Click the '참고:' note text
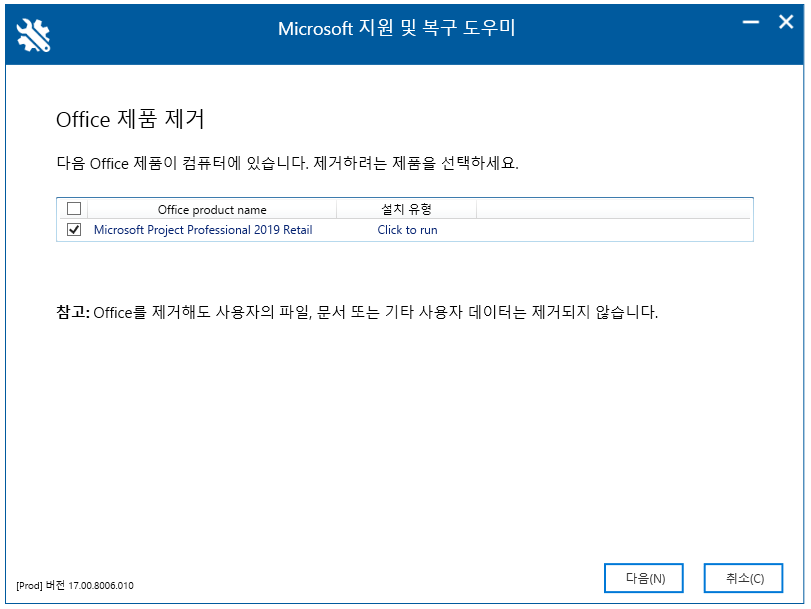 point(73,312)
